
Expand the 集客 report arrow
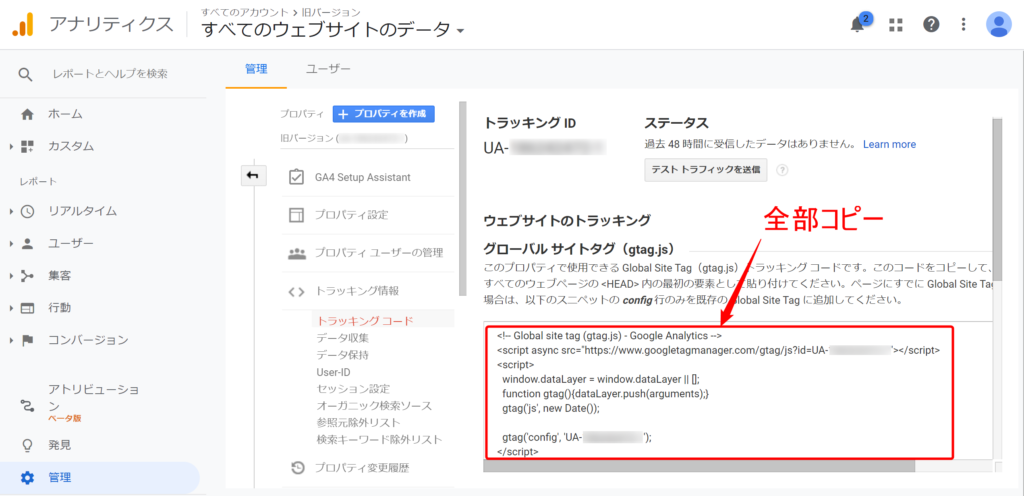coord(11,275)
